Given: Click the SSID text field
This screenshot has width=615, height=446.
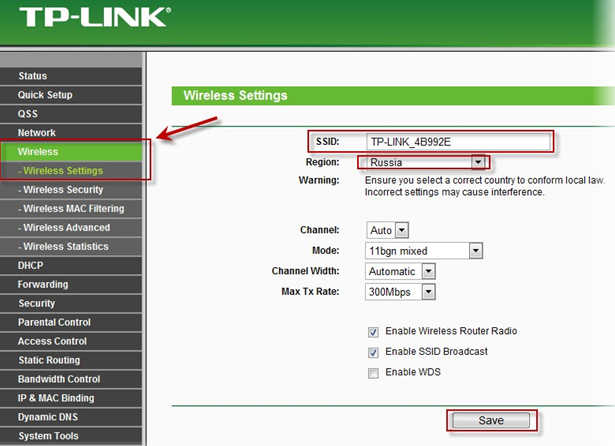Looking at the screenshot, I should [x=458, y=142].
